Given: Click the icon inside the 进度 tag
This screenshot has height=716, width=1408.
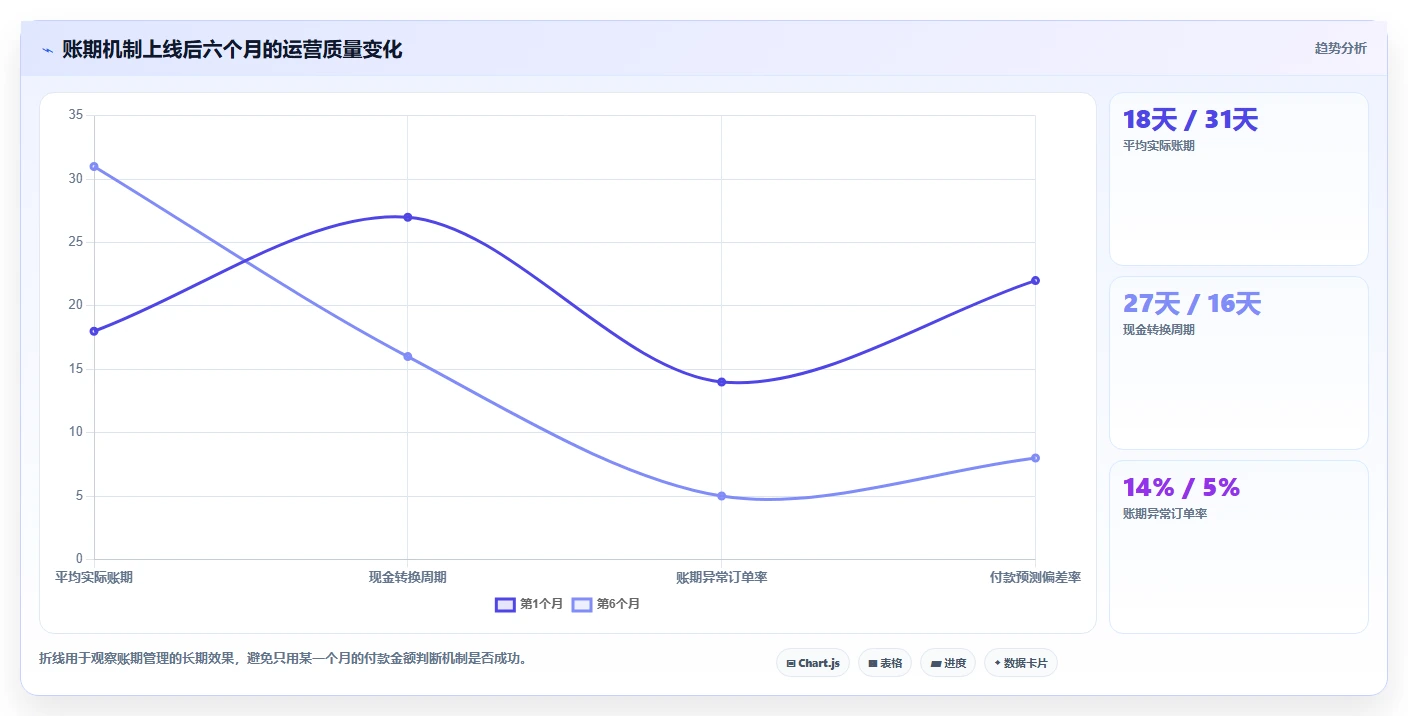Looking at the screenshot, I should point(935,663).
